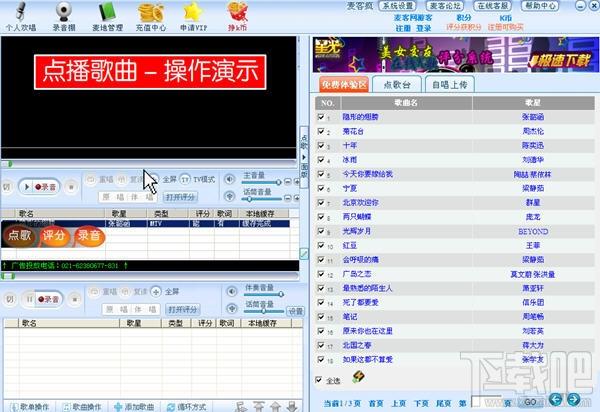Image resolution: width=600 pixels, height=412 pixels.
Task: Uncheck song 10 红豆 checkbox
Action: (x=321, y=245)
